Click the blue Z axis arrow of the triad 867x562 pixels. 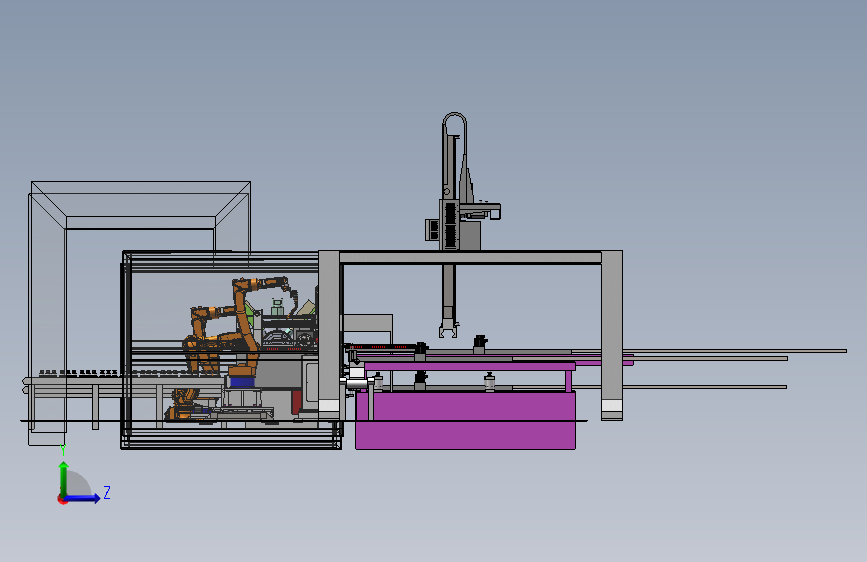point(83,498)
